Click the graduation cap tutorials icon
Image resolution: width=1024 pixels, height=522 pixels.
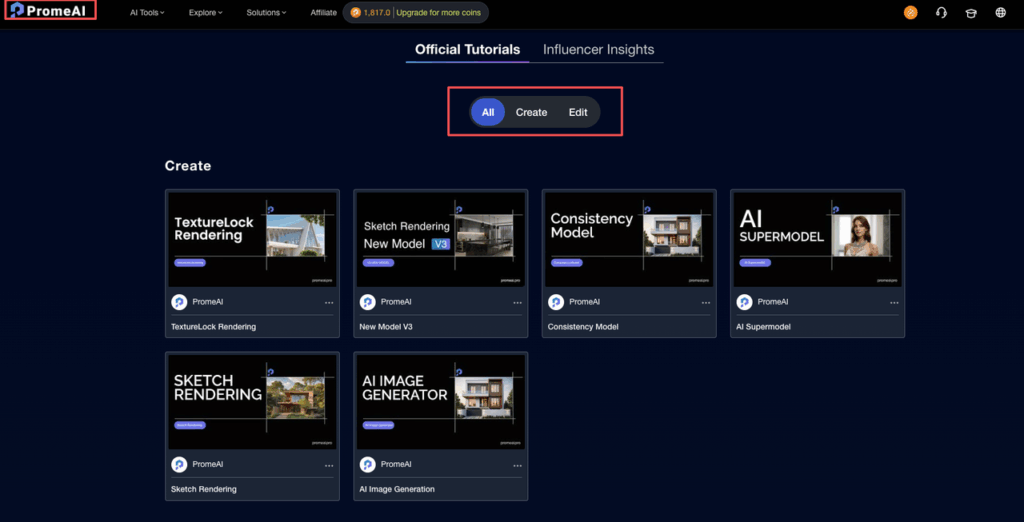pos(971,12)
